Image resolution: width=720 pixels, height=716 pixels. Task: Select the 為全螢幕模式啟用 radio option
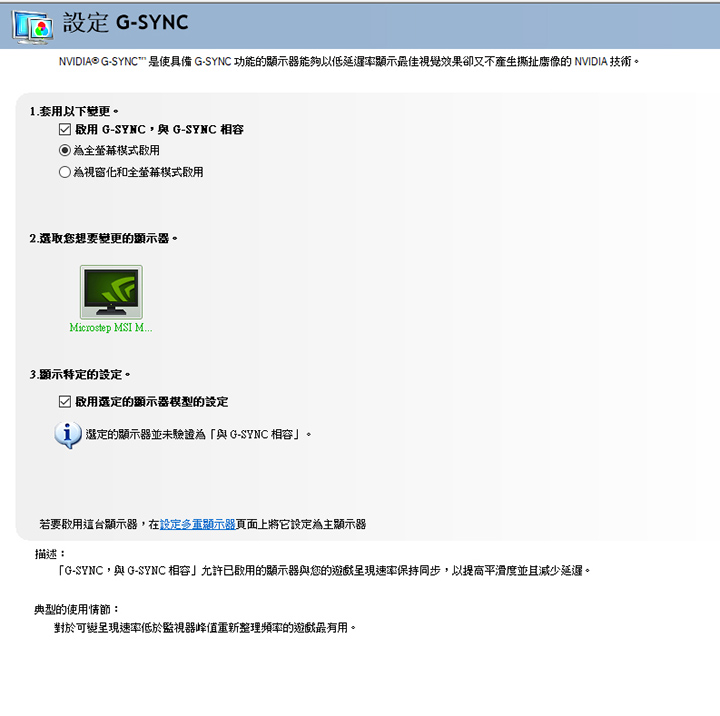pos(65,150)
